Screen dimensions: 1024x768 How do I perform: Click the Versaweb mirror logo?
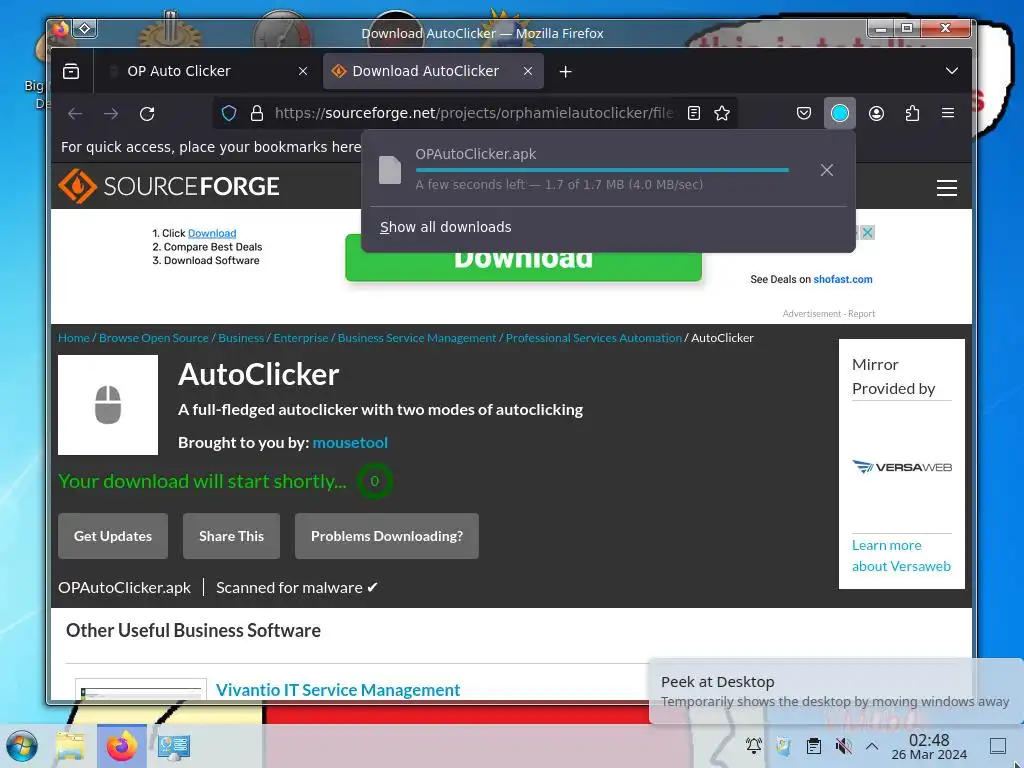[901, 466]
